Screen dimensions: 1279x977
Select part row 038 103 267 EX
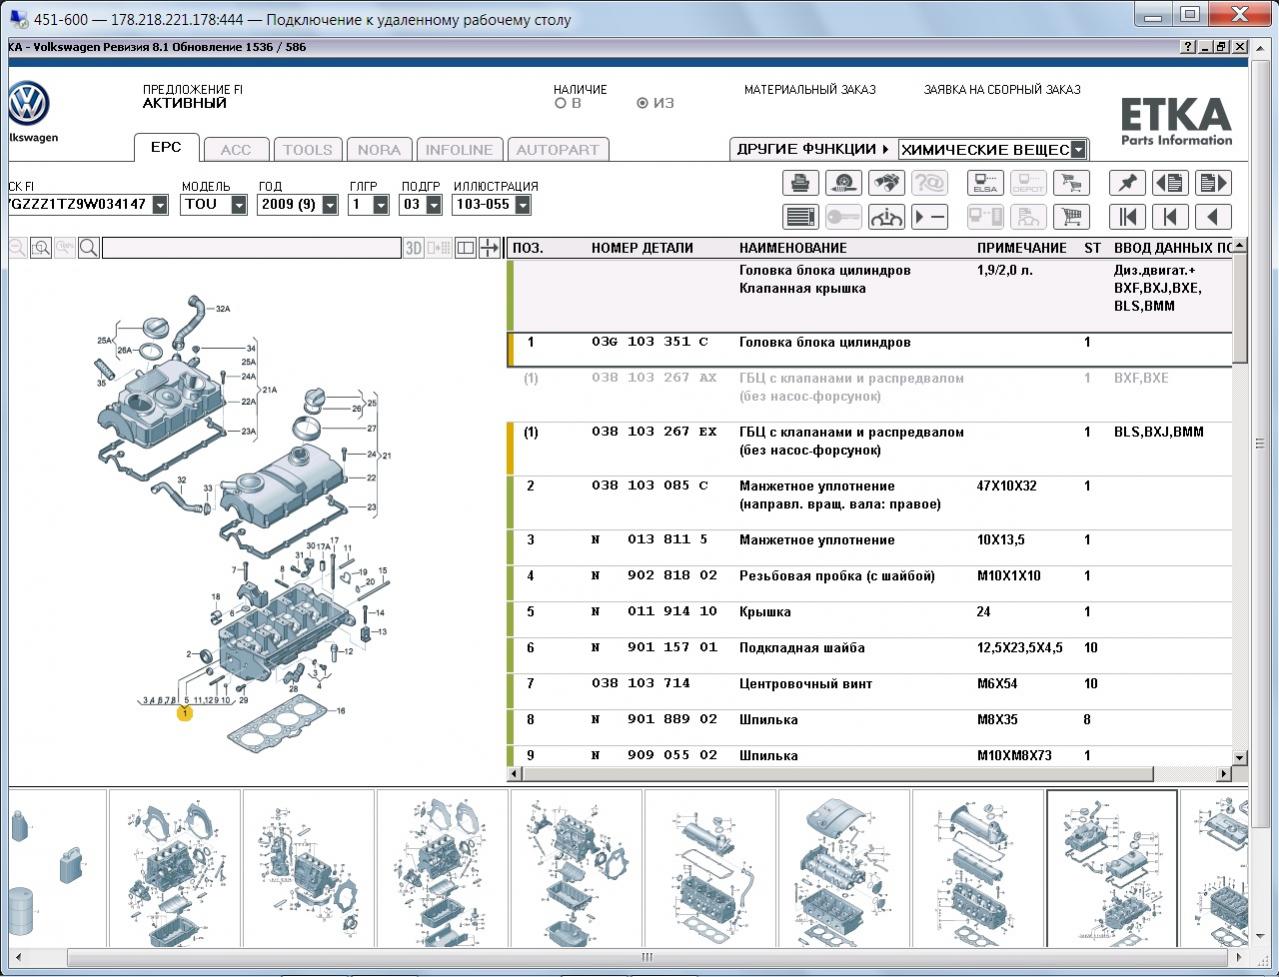click(870, 449)
